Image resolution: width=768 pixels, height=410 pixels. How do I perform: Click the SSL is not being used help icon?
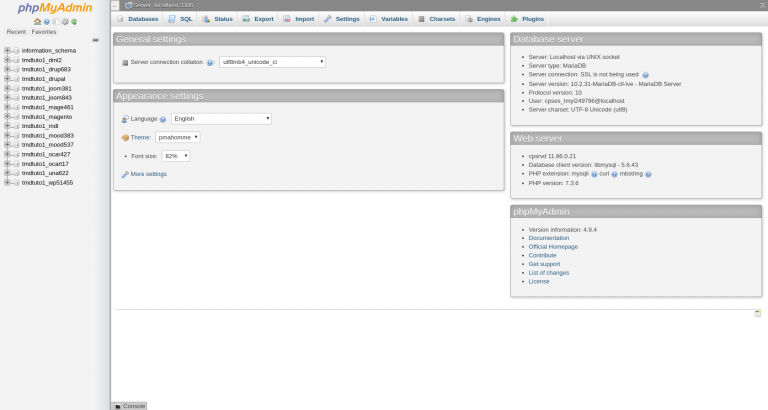[x=646, y=75]
